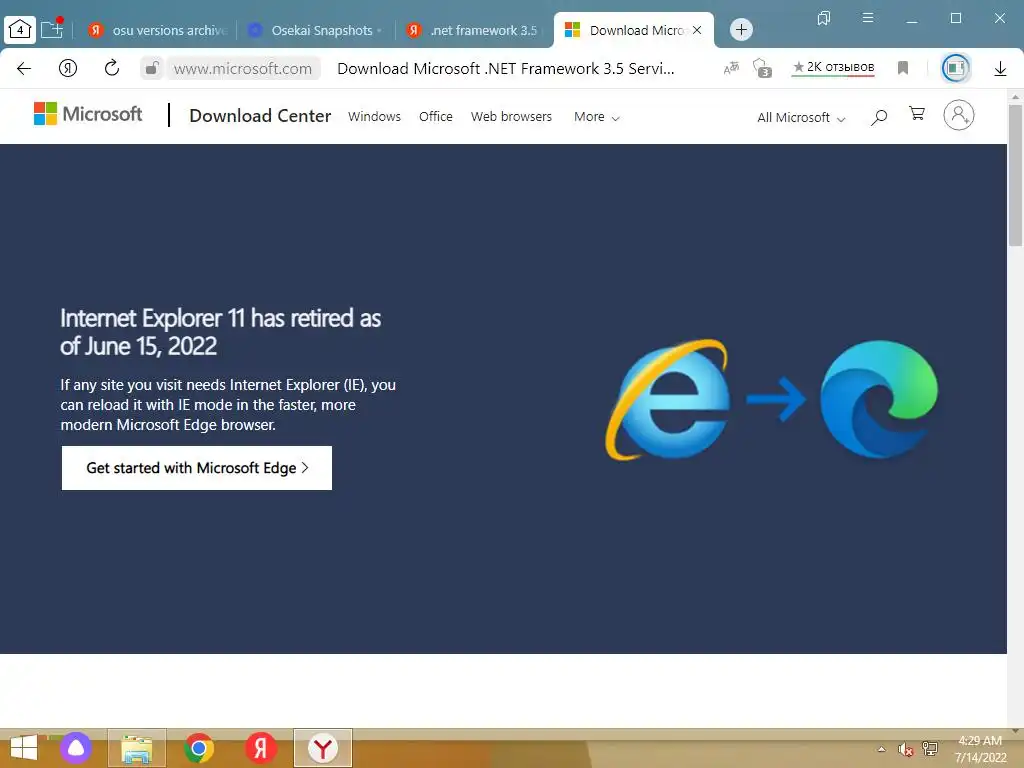Click the new tab group icon with red dot

click(x=52, y=29)
